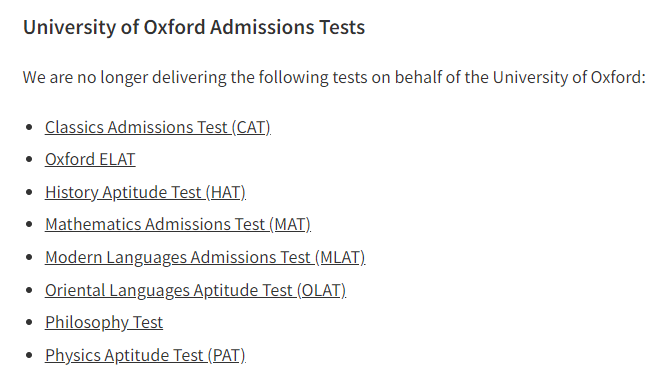
Task: Click the Physics Aptitude Test (PAT) link
Action: pos(145,356)
